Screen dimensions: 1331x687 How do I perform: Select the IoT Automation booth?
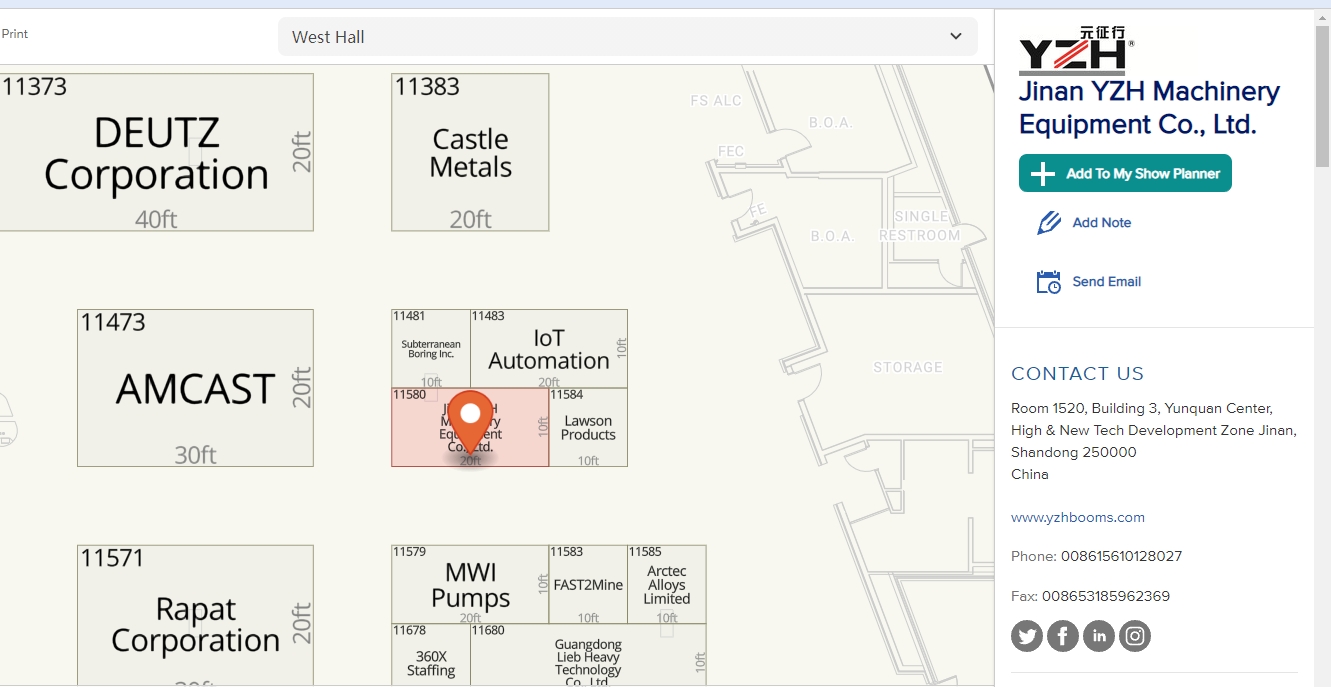click(x=548, y=349)
